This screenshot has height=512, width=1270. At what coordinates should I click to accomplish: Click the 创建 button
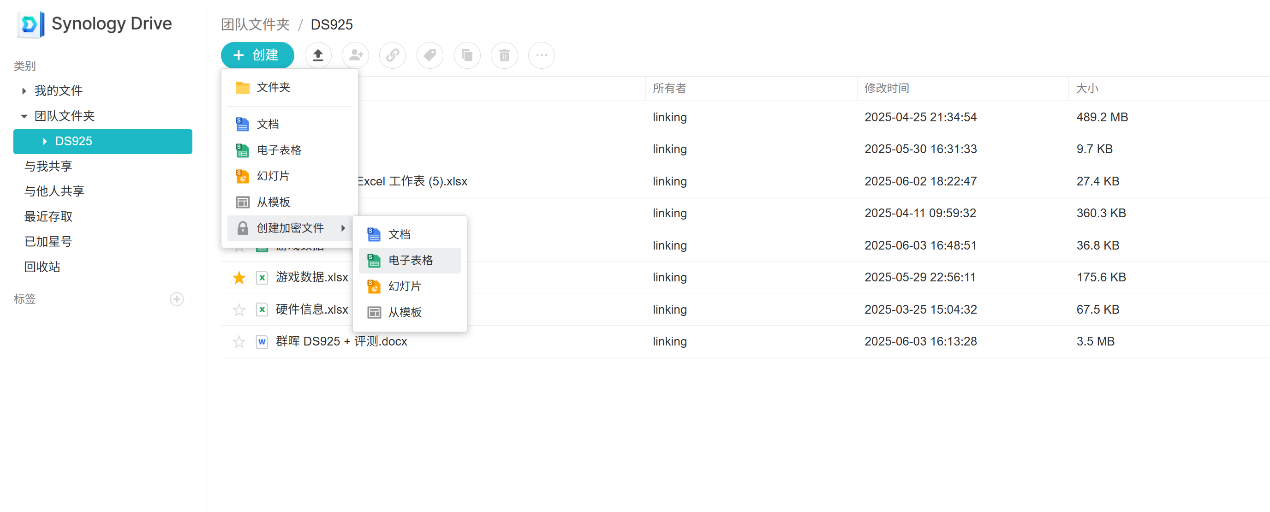pos(257,55)
